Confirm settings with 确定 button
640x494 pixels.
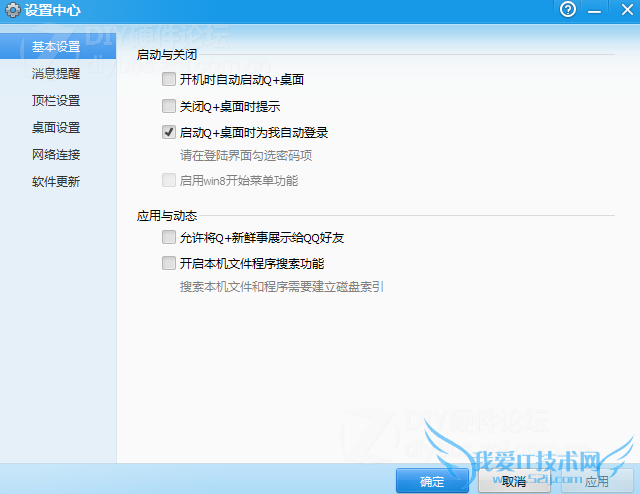point(432,481)
